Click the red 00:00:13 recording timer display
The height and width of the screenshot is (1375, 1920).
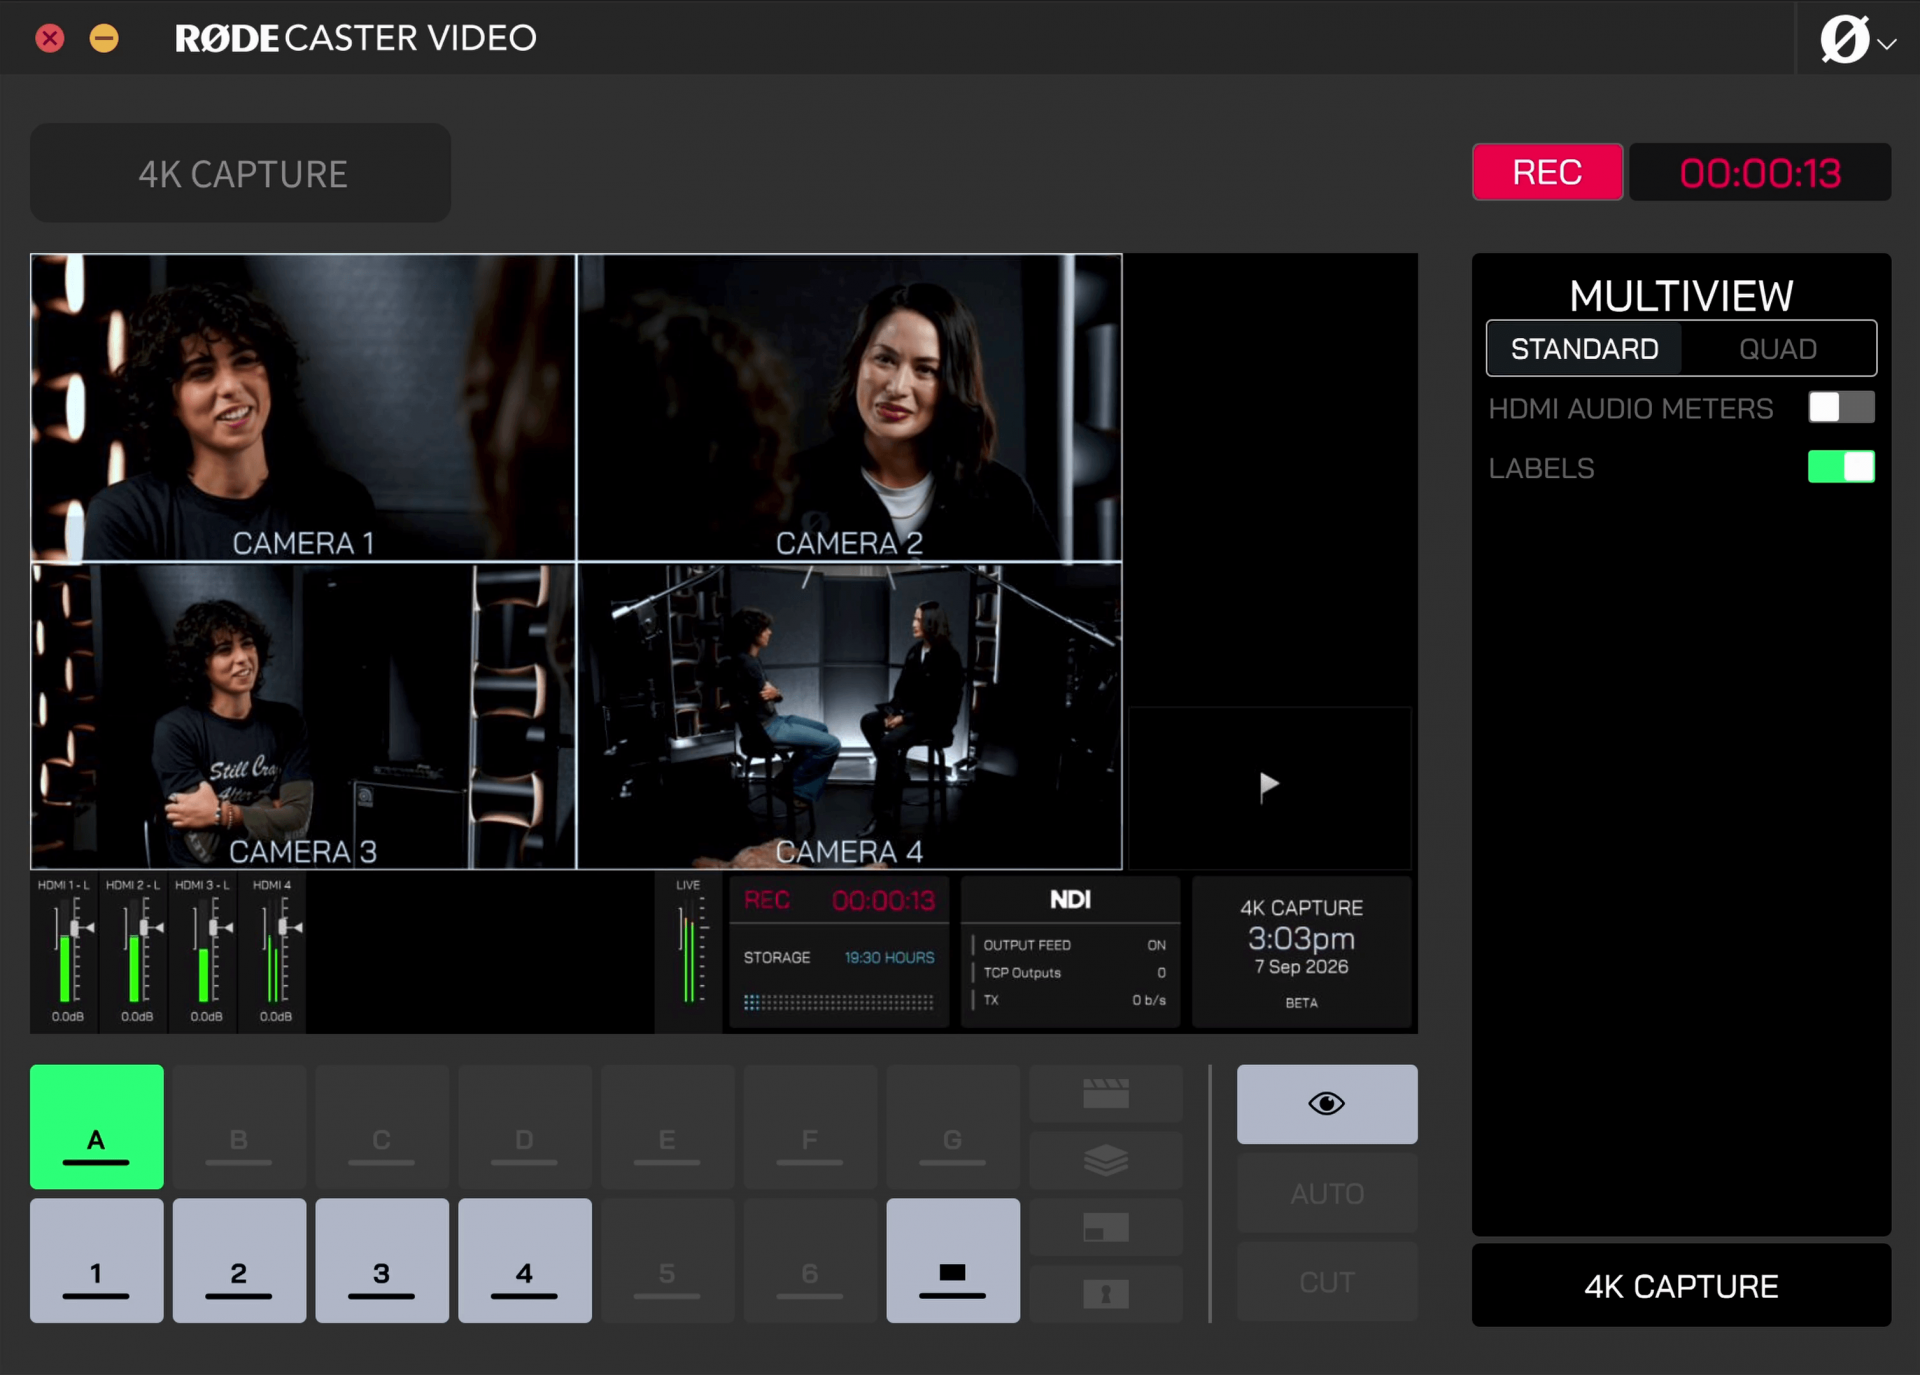1760,173
